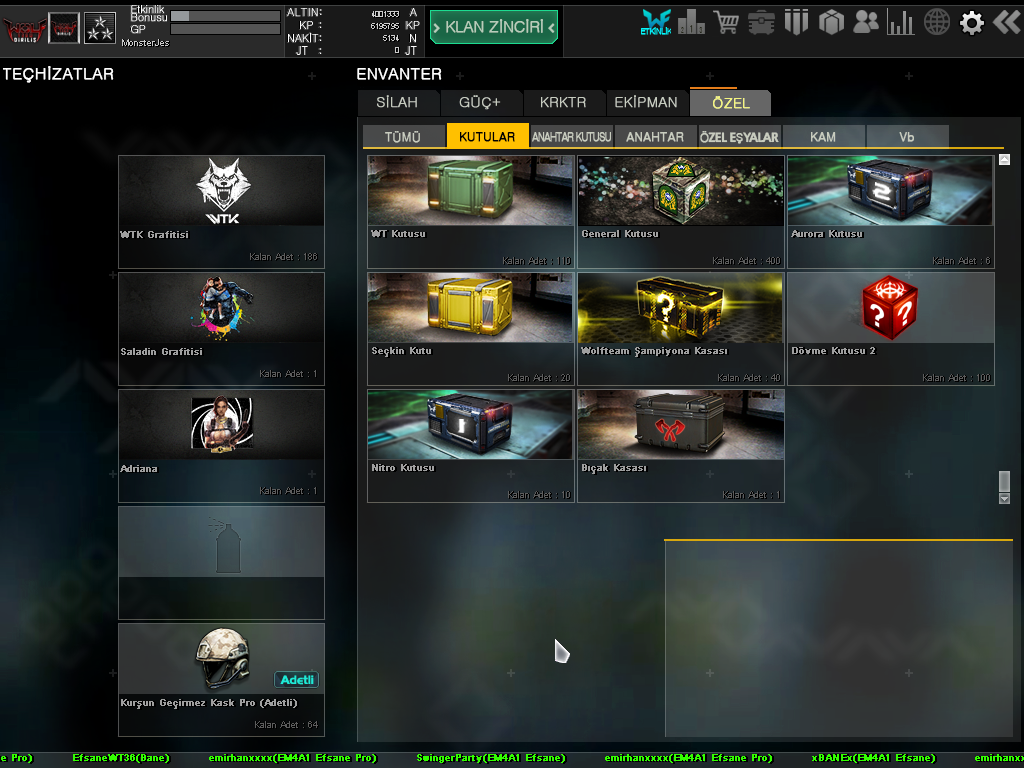Select the Seçkin Kutu yellow box
This screenshot has height=768, width=1024.
470,328
